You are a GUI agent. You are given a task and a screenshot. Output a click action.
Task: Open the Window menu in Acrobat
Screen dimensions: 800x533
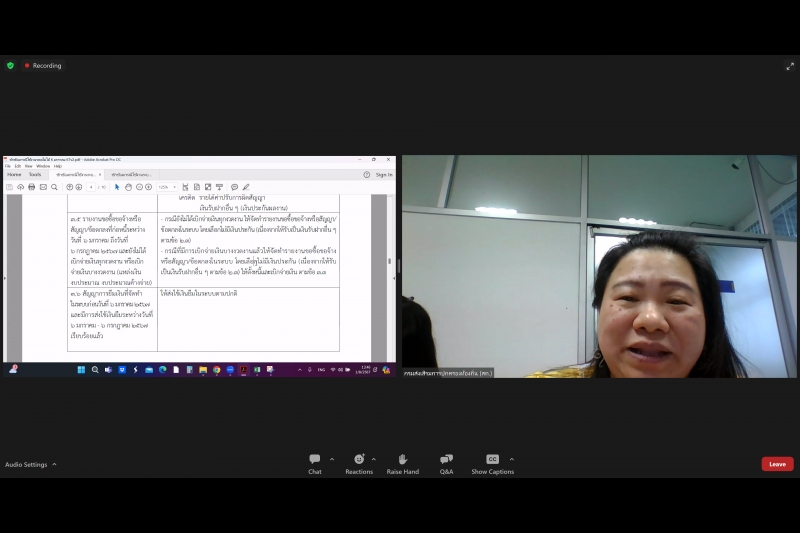(x=43, y=166)
